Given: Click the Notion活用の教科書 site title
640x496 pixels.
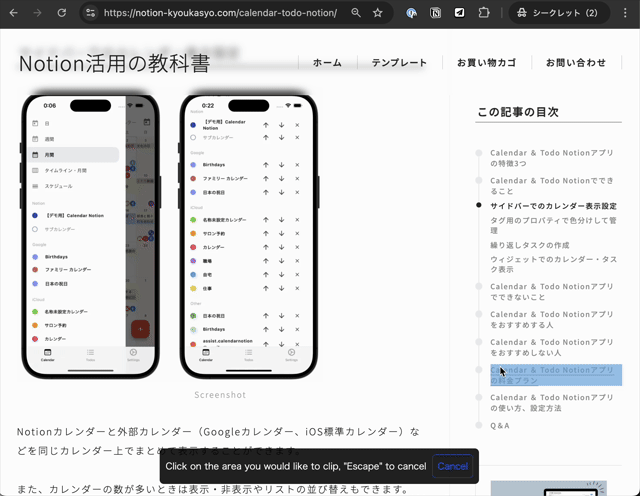Looking at the screenshot, I should pyautogui.click(x=114, y=64).
